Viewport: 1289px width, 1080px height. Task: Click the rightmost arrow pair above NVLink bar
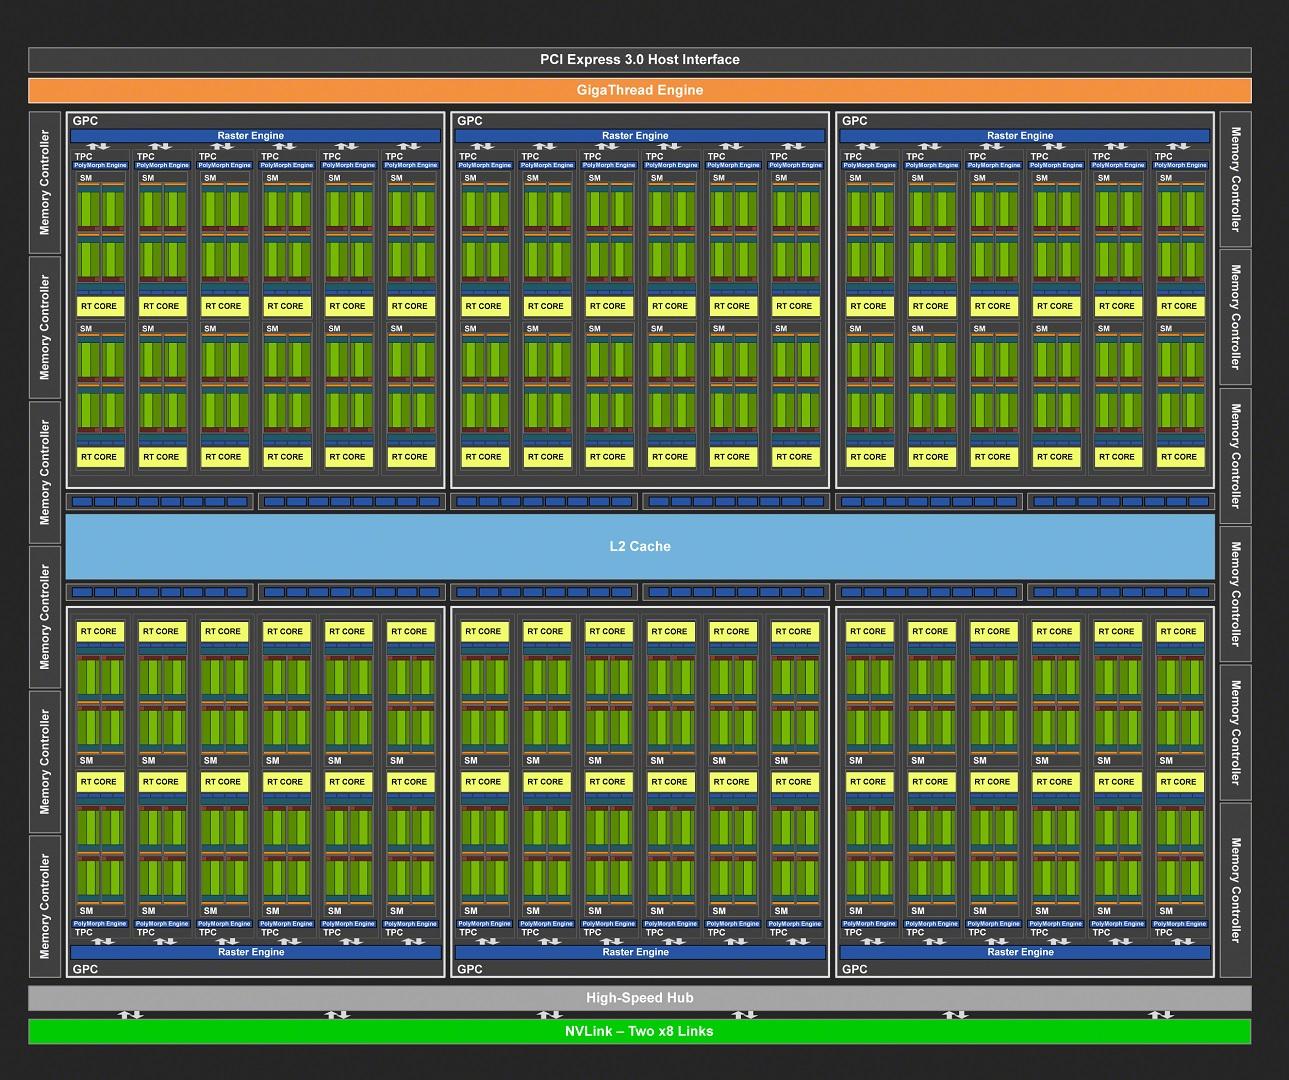[x=1161, y=1015]
